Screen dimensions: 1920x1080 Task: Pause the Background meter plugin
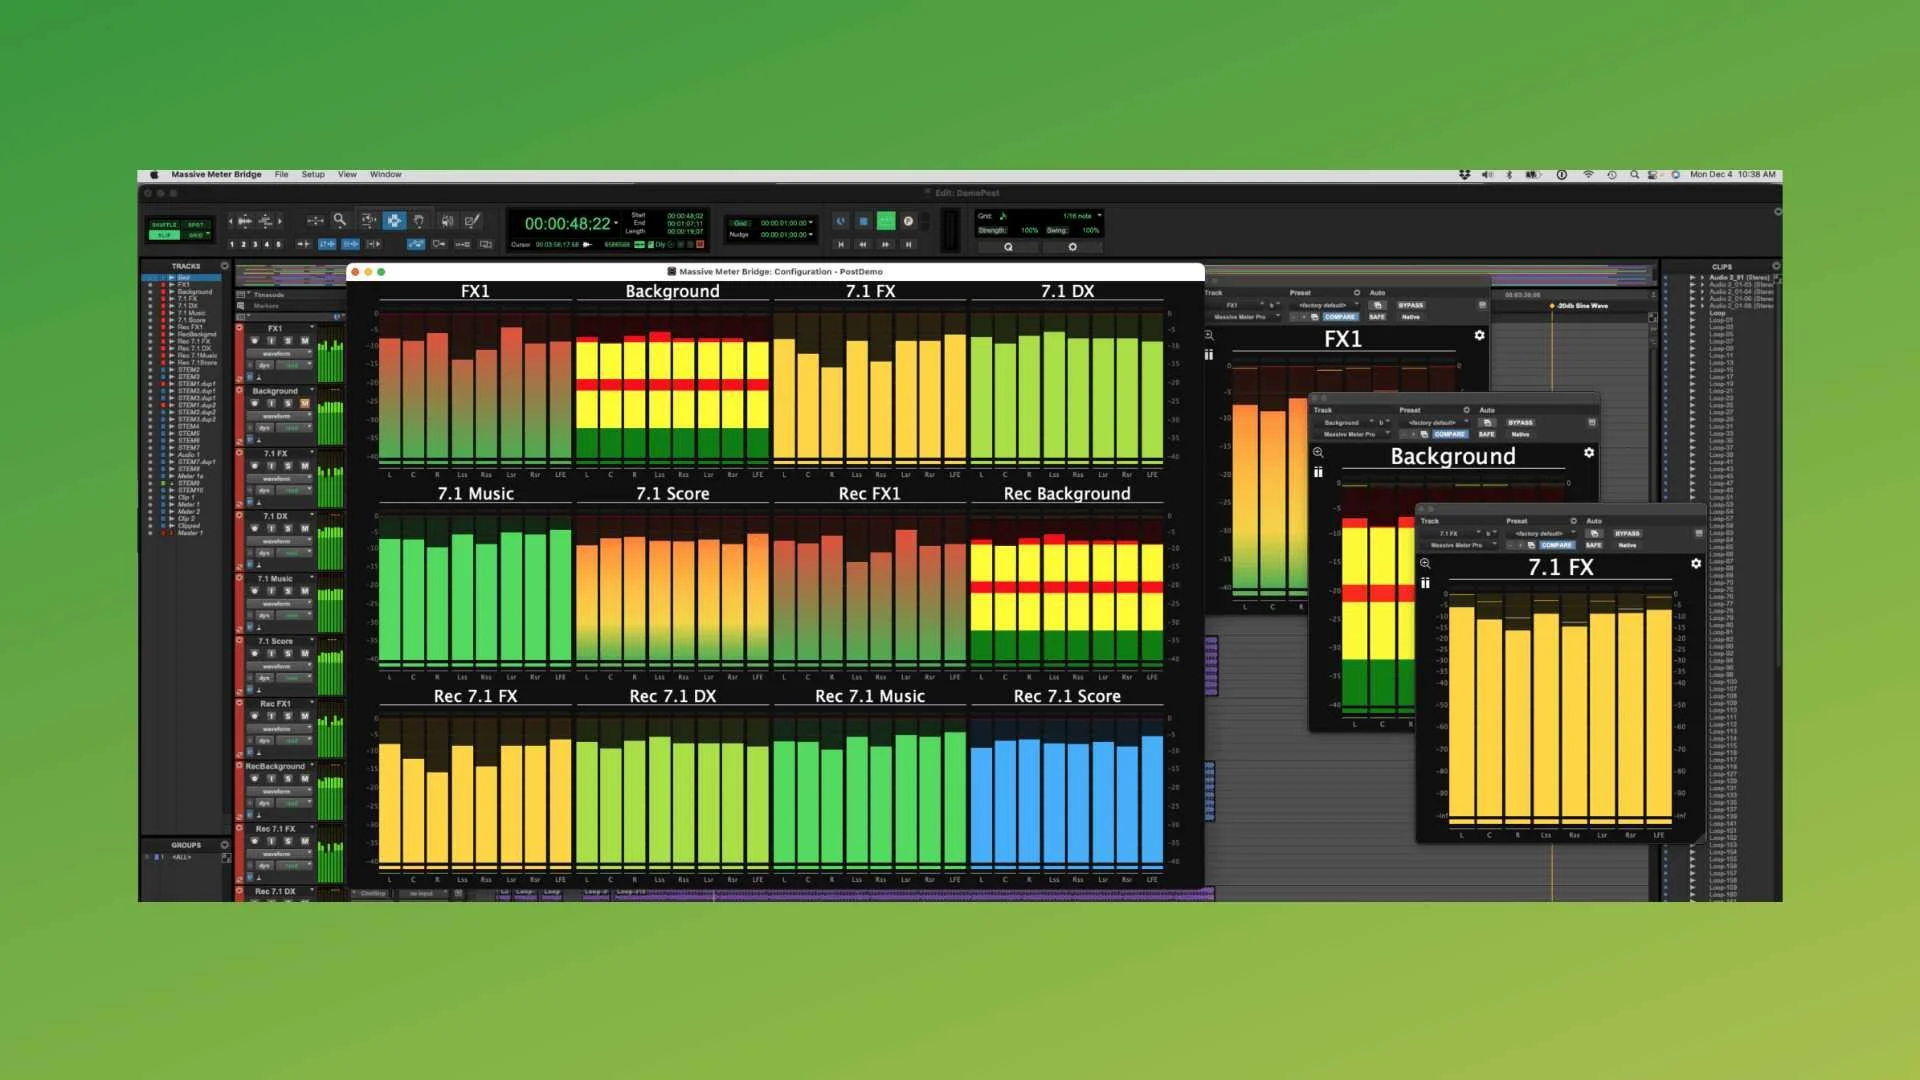(1318, 472)
